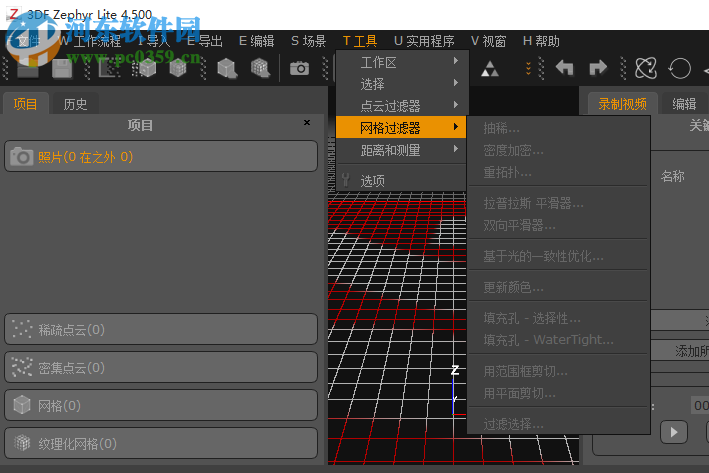This screenshot has width=709, height=473.
Task: Click the camera snapshot toolbar icon
Action: click(x=299, y=69)
